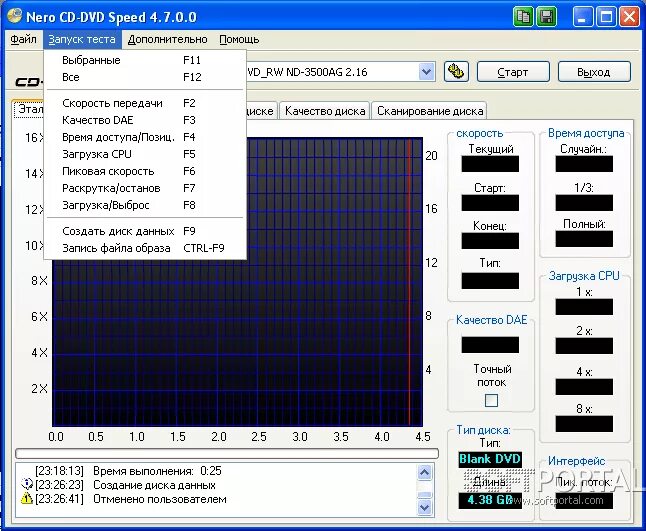Toggle the Точный поток checkbox
The image size is (646, 531).
[491, 400]
